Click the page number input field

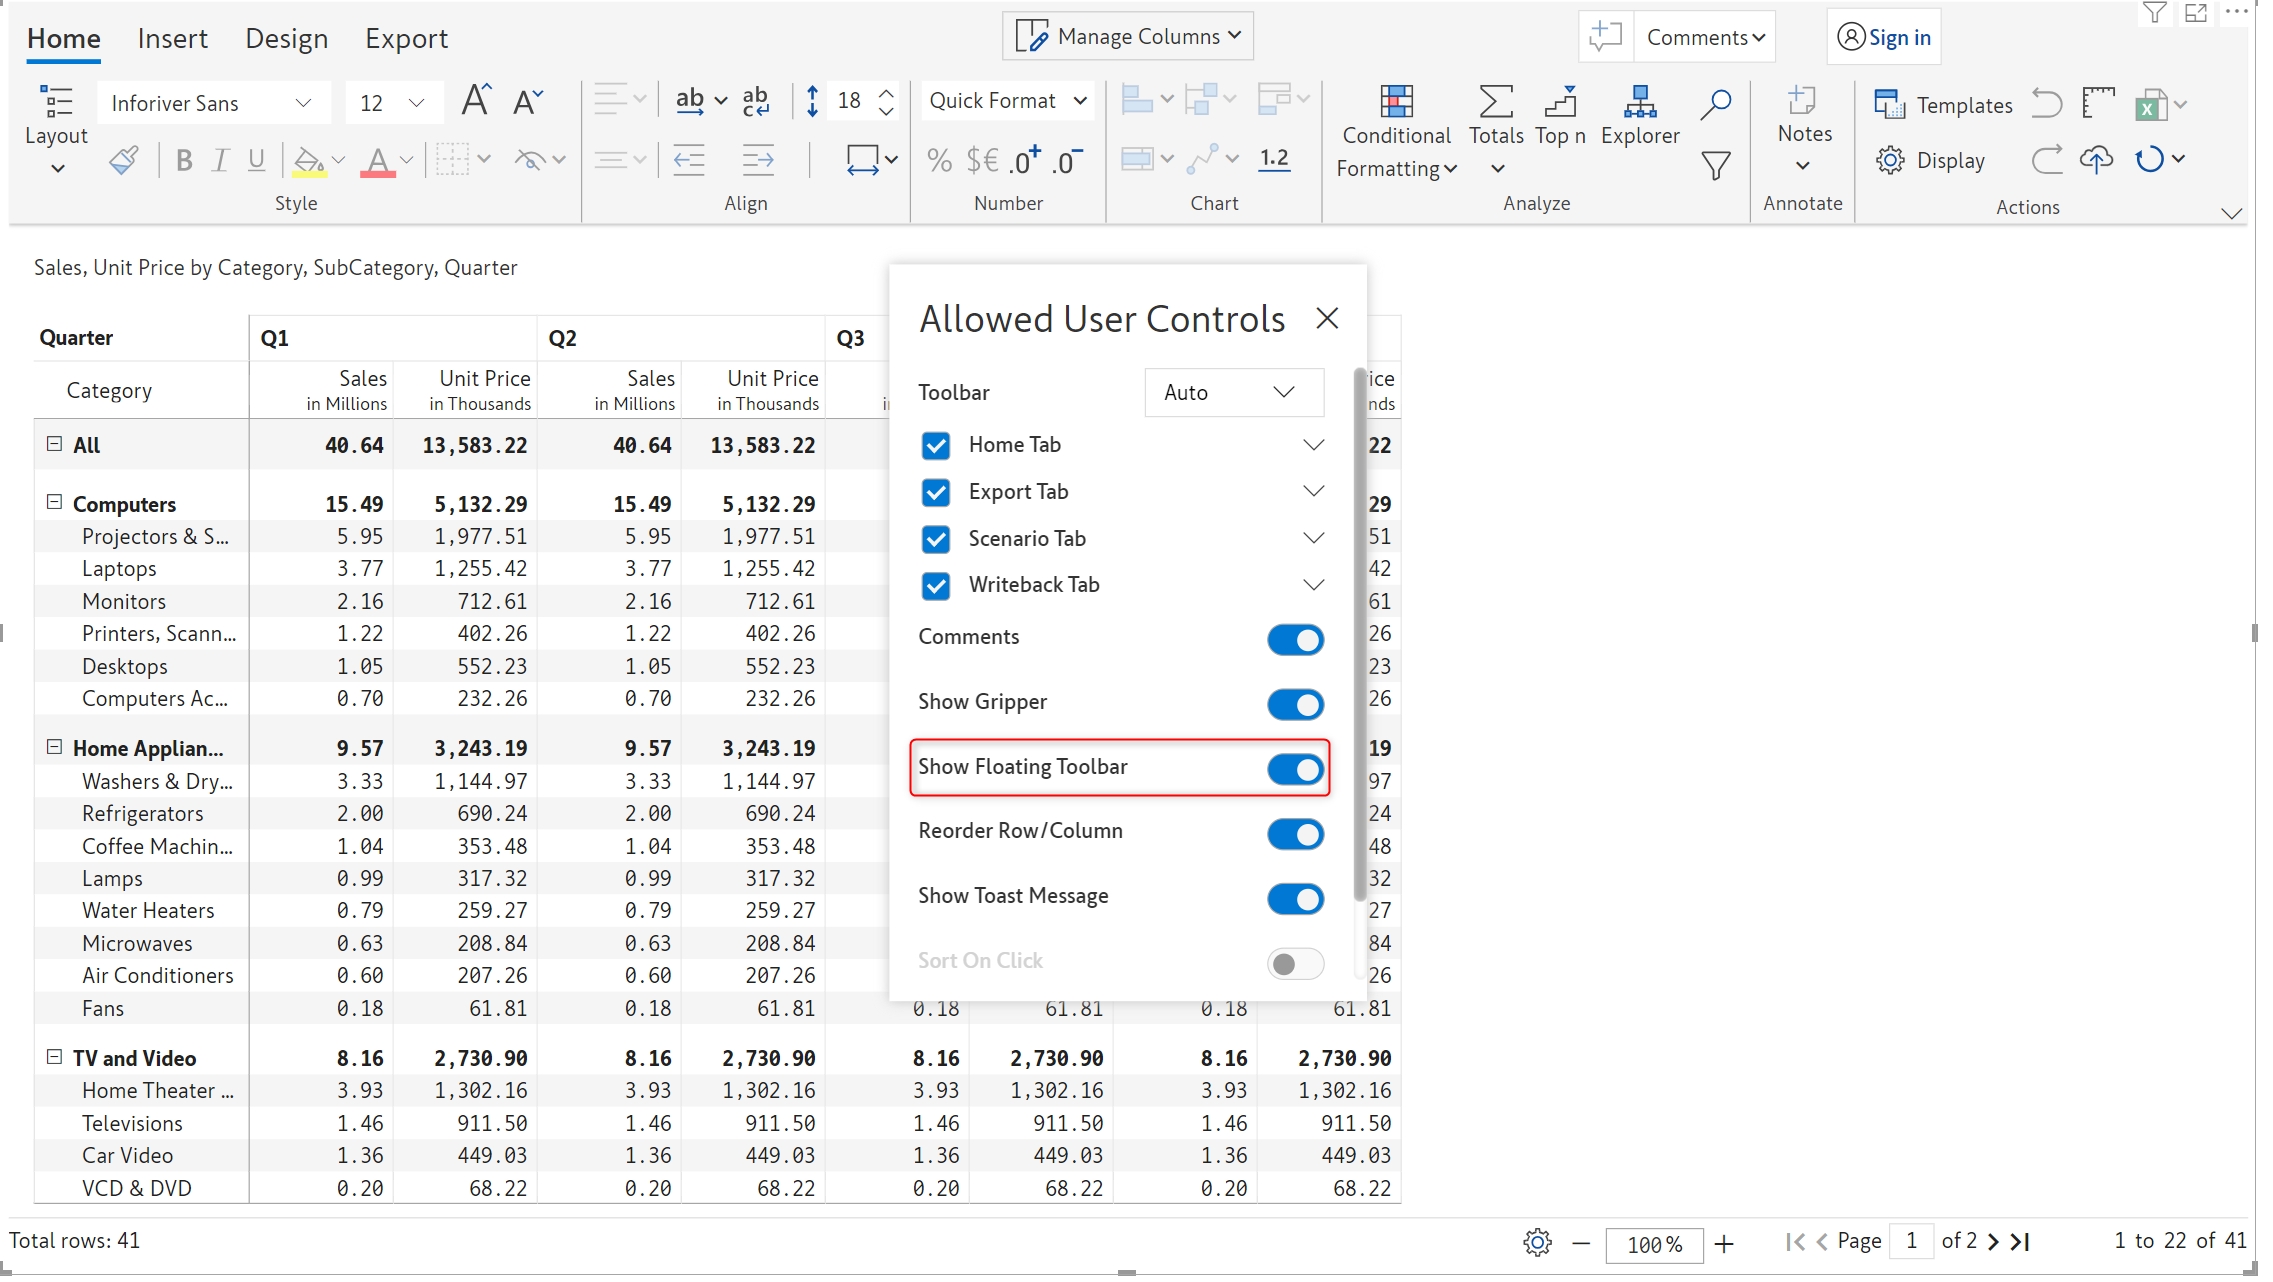1910,1241
